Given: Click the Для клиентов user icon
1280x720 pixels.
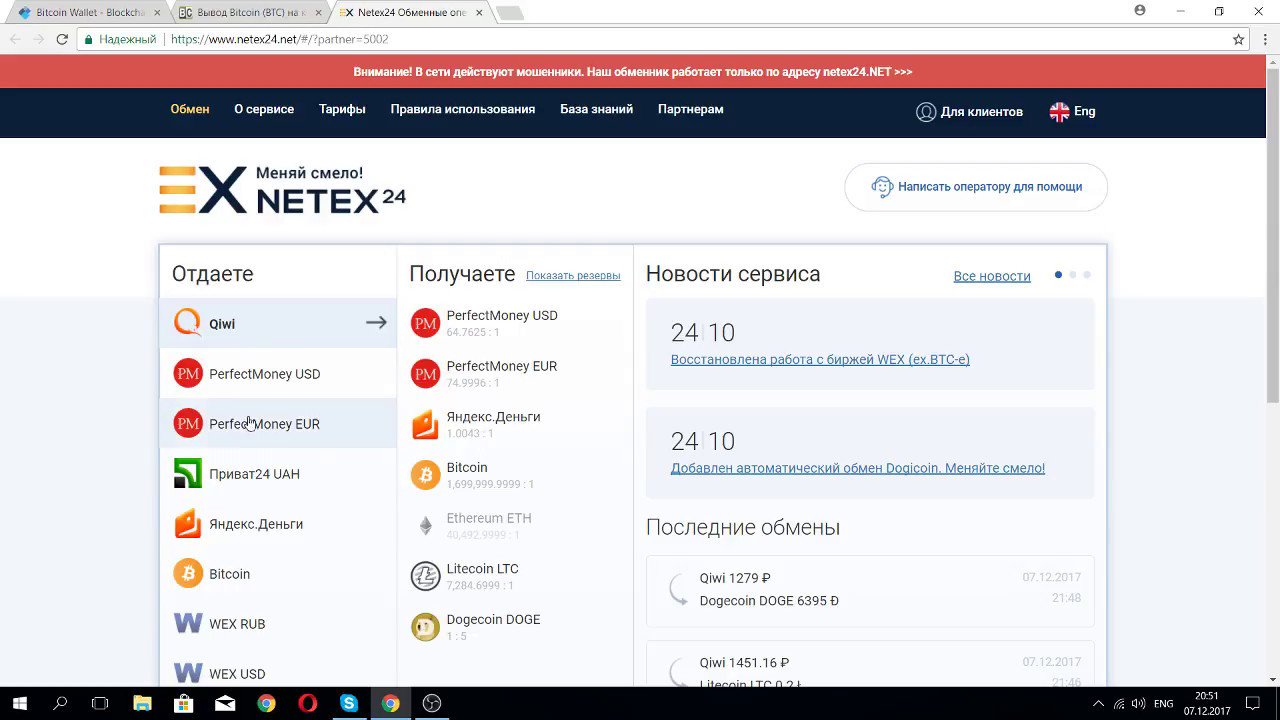Looking at the screenshot, I should click(926, 112).
